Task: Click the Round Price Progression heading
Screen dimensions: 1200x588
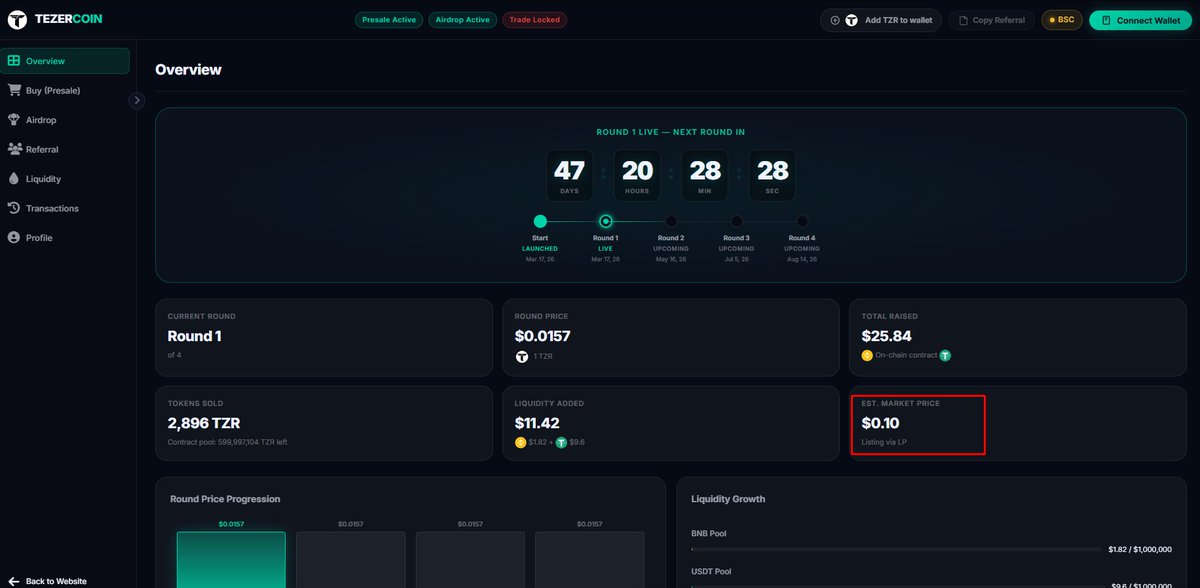Action: (x=225, y=499)
